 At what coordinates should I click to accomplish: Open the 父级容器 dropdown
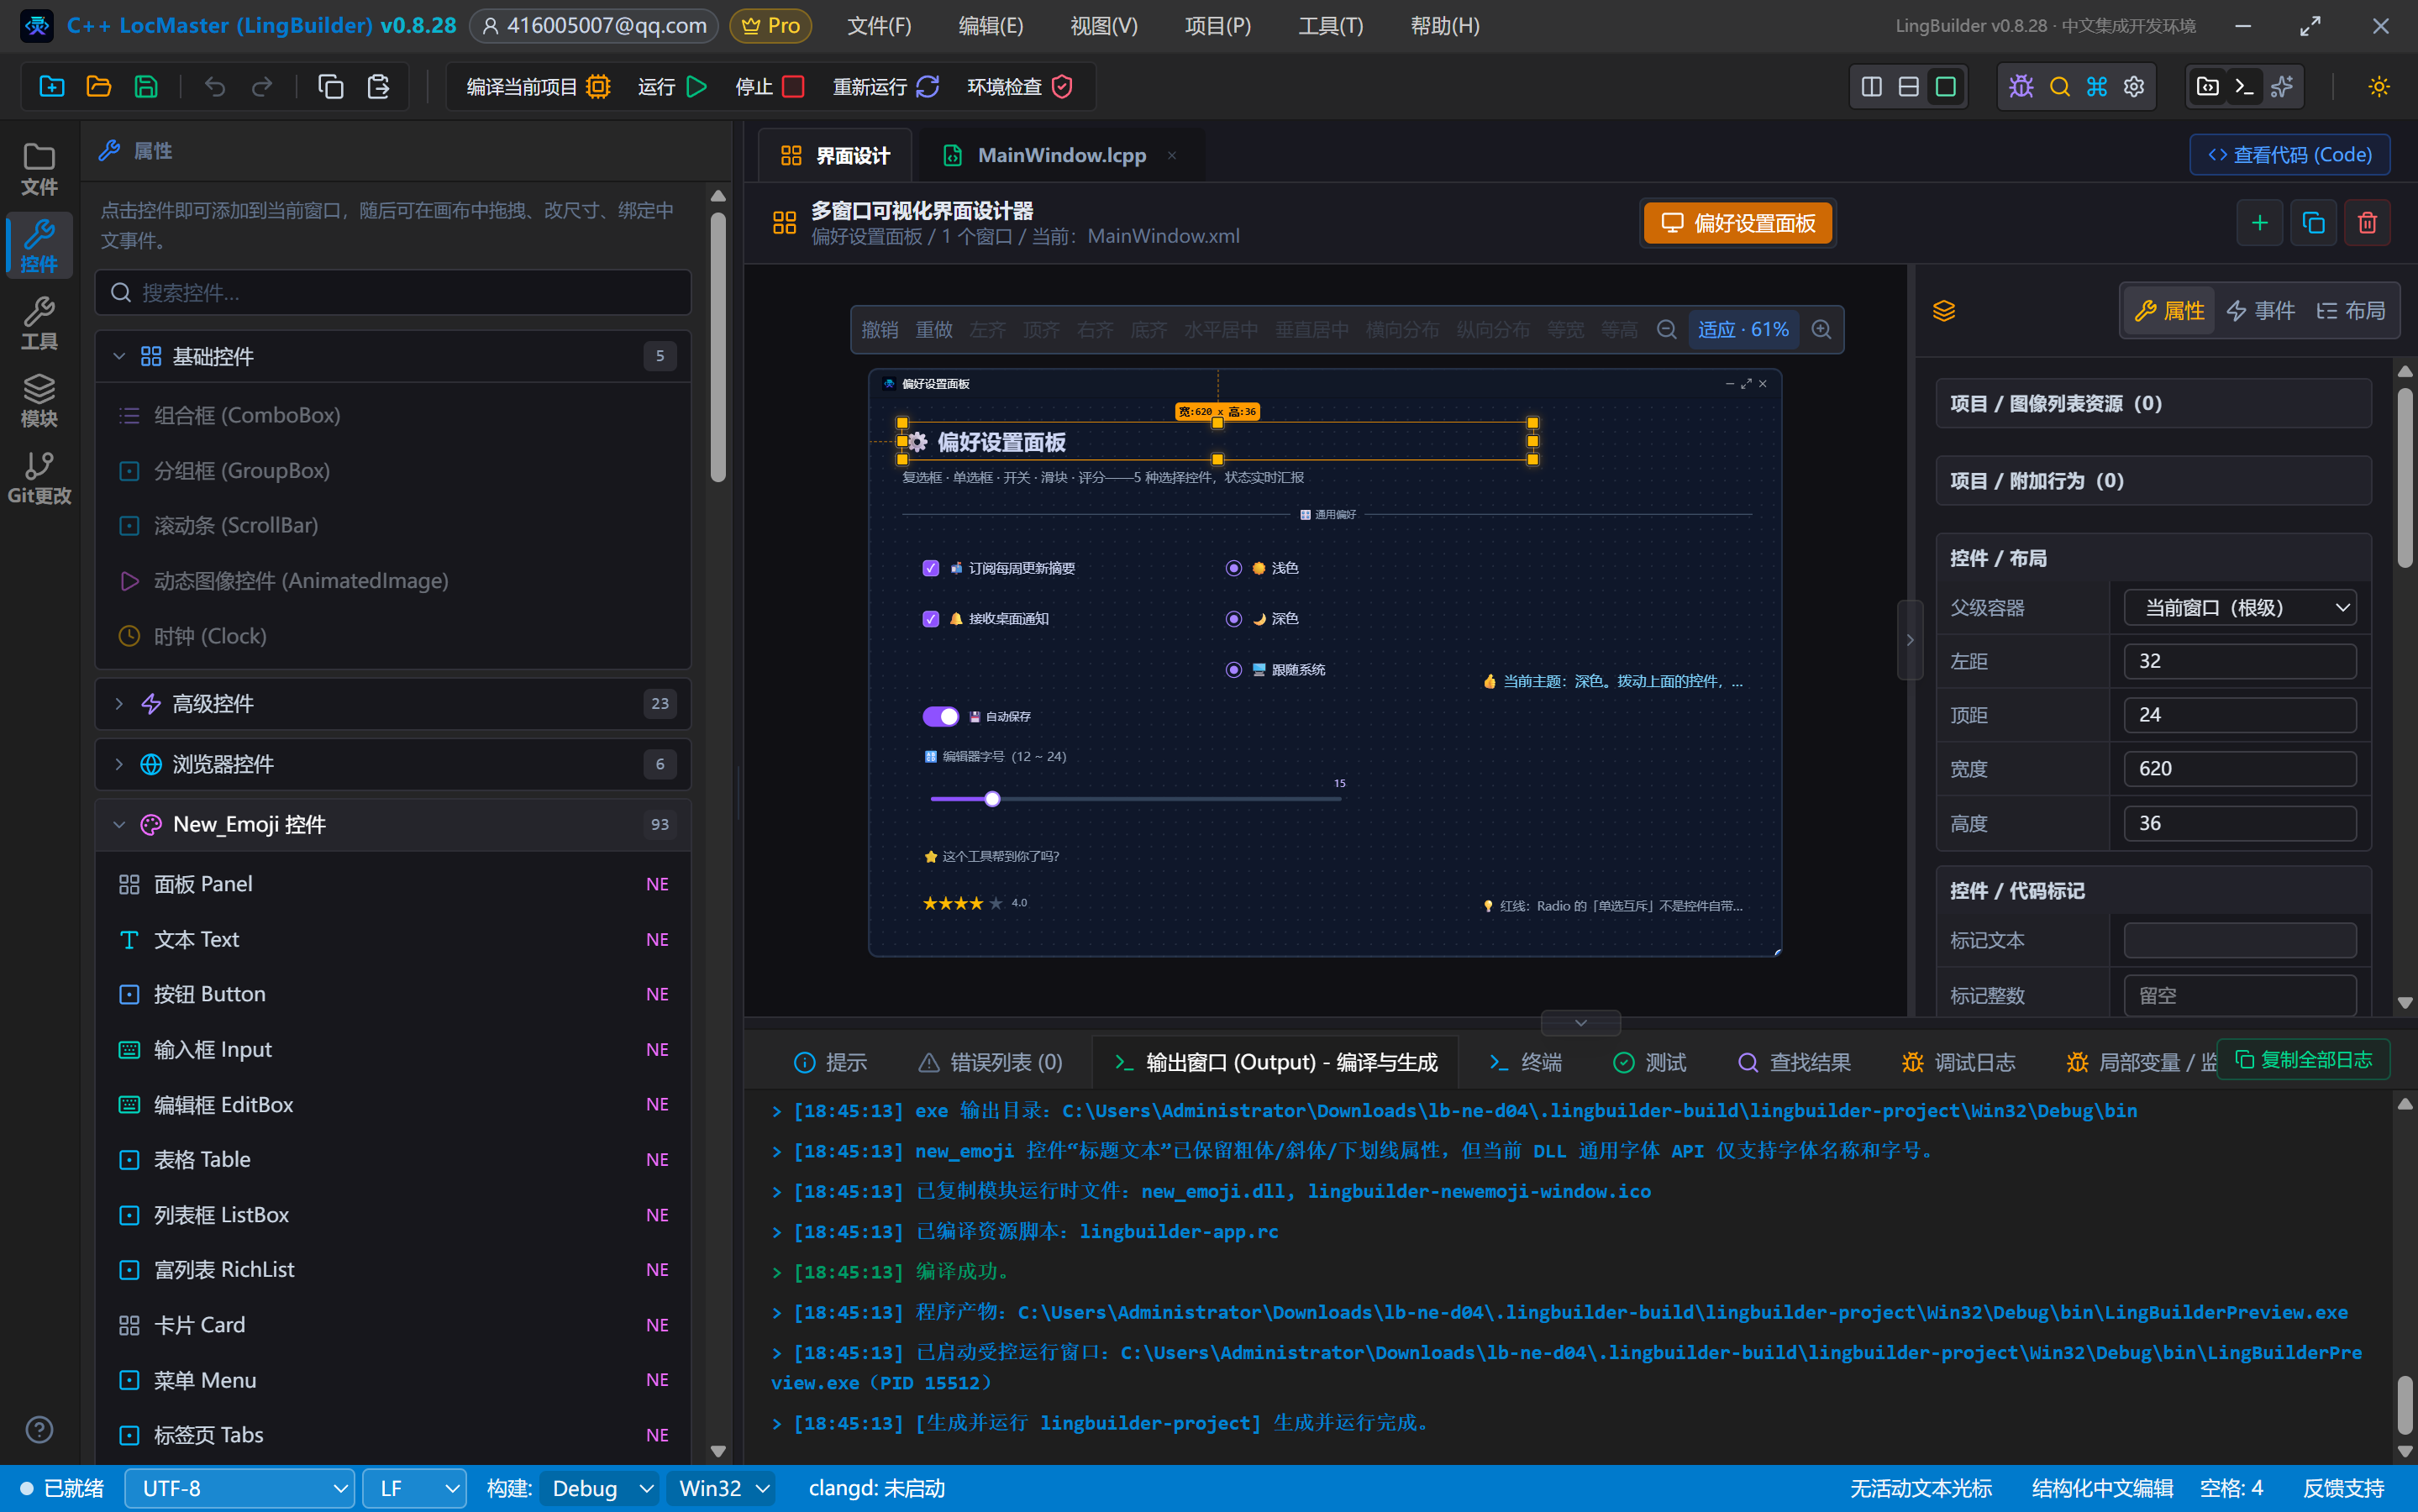[2240, 608]
